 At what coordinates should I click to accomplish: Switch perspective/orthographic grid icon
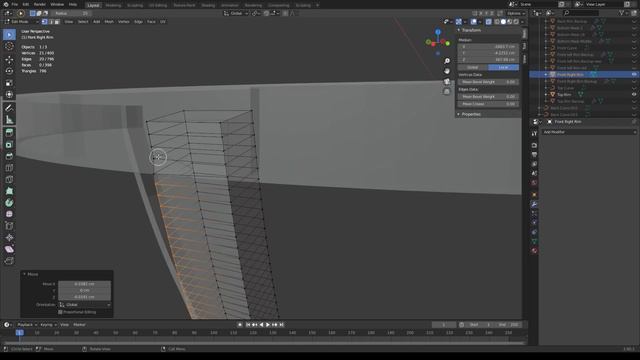447,91
